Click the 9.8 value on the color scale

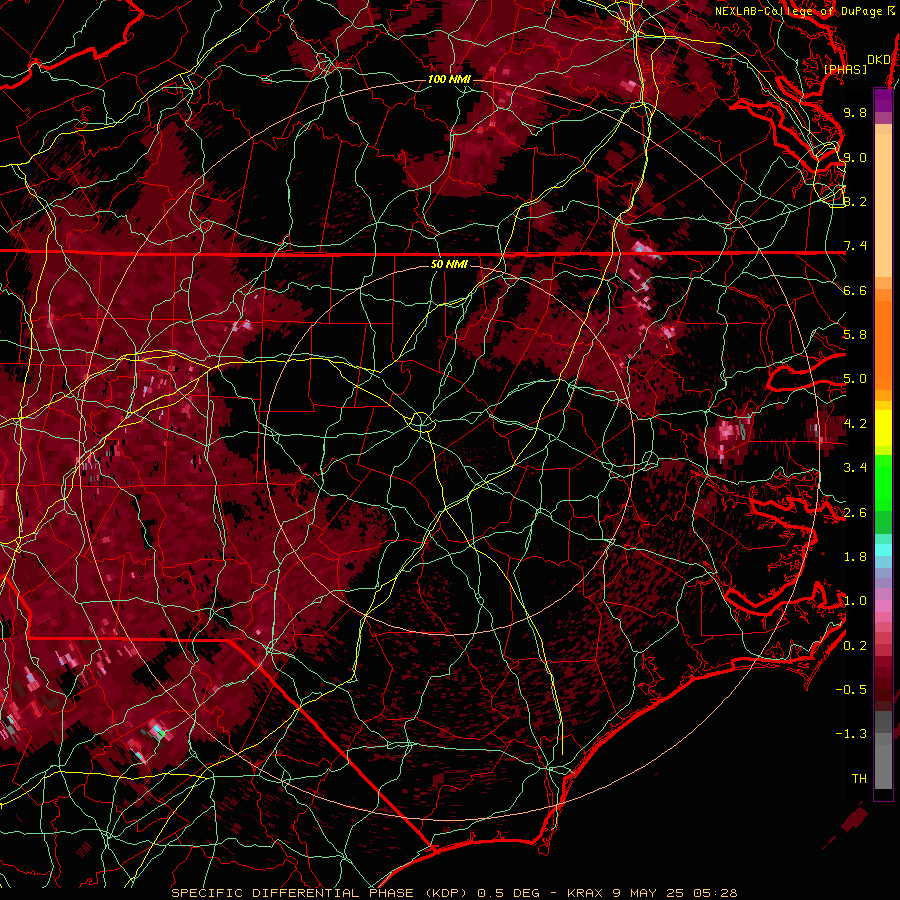click(x=855, y=112)
